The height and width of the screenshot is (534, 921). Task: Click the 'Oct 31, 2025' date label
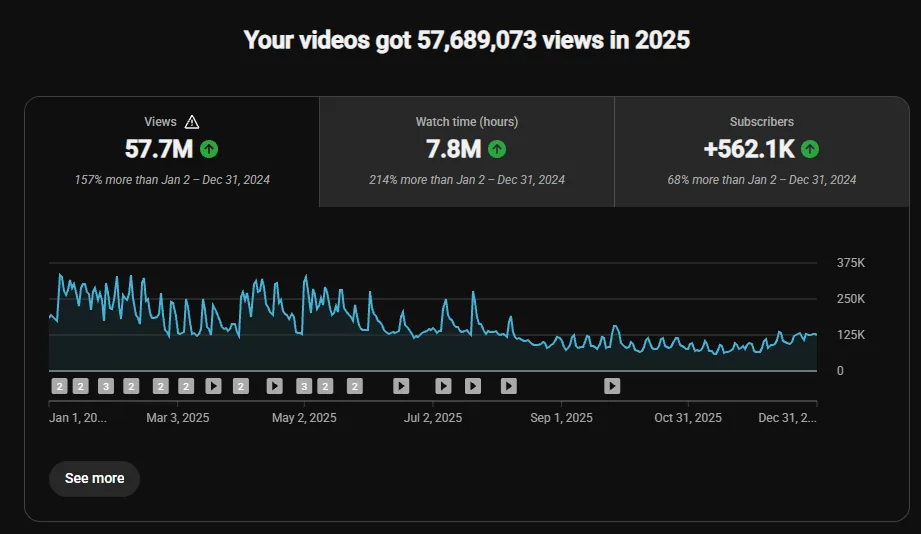point(688,418)
